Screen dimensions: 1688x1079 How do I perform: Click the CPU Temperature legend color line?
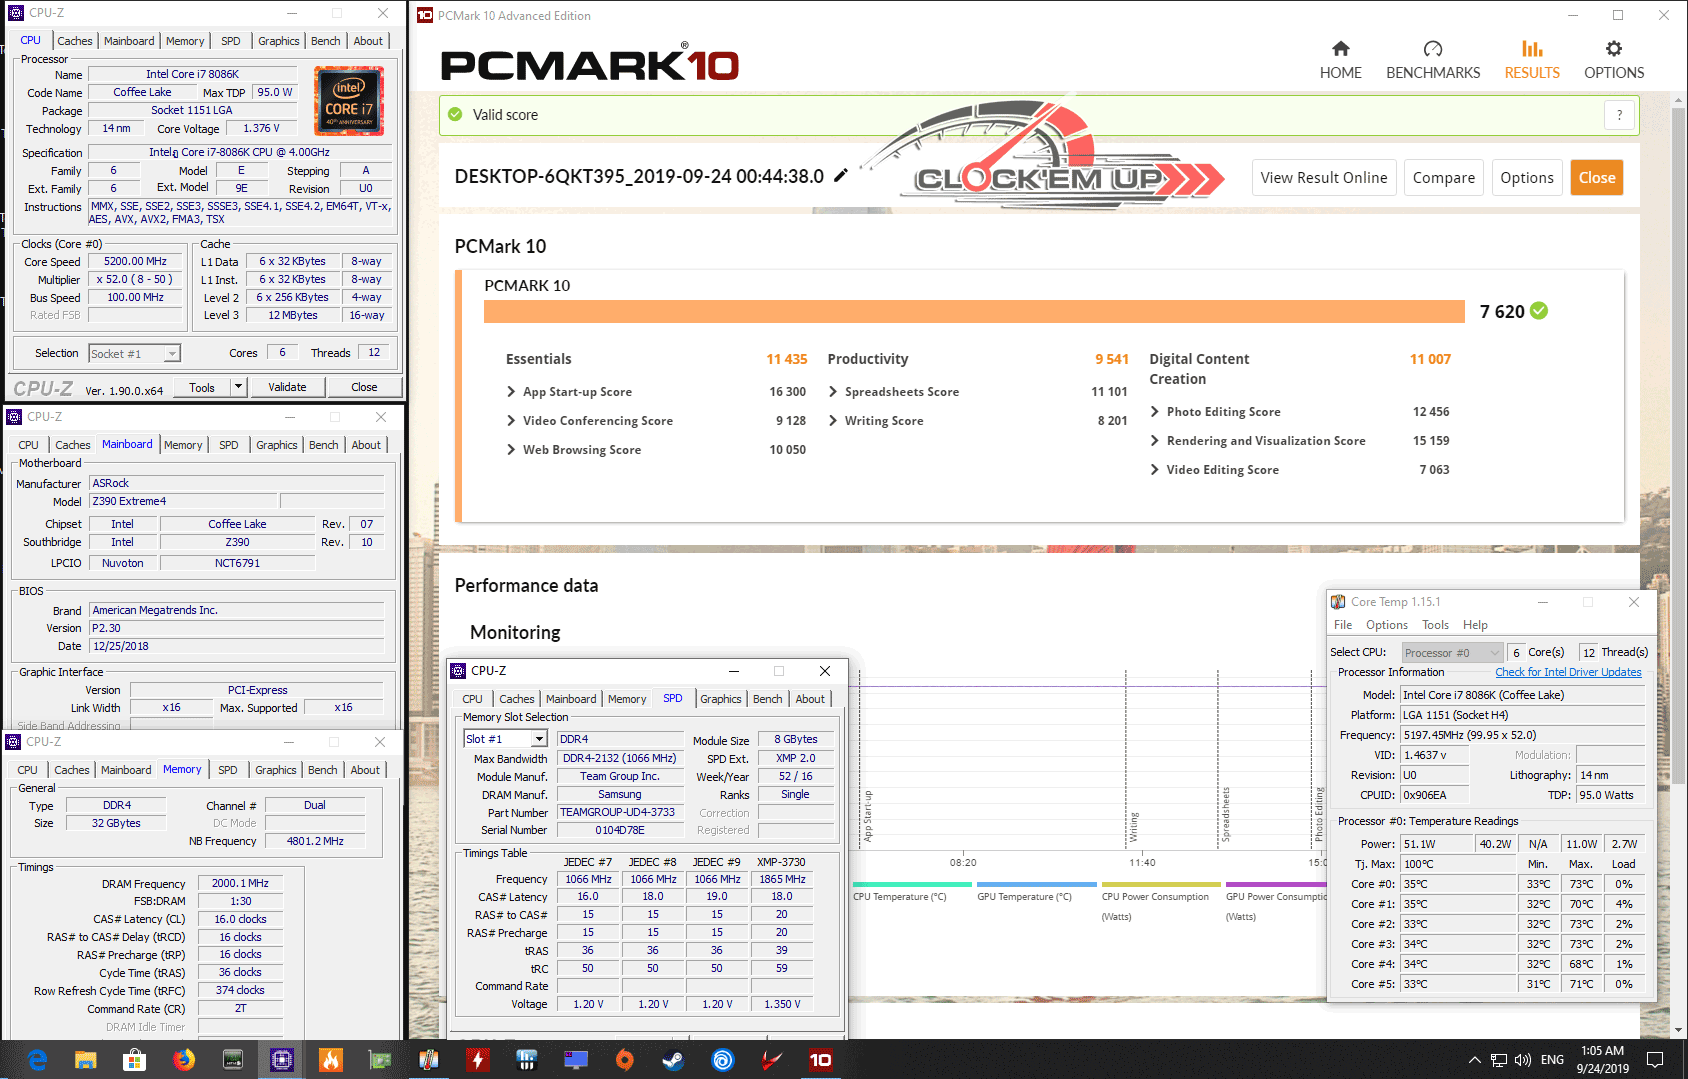(911, 884)
